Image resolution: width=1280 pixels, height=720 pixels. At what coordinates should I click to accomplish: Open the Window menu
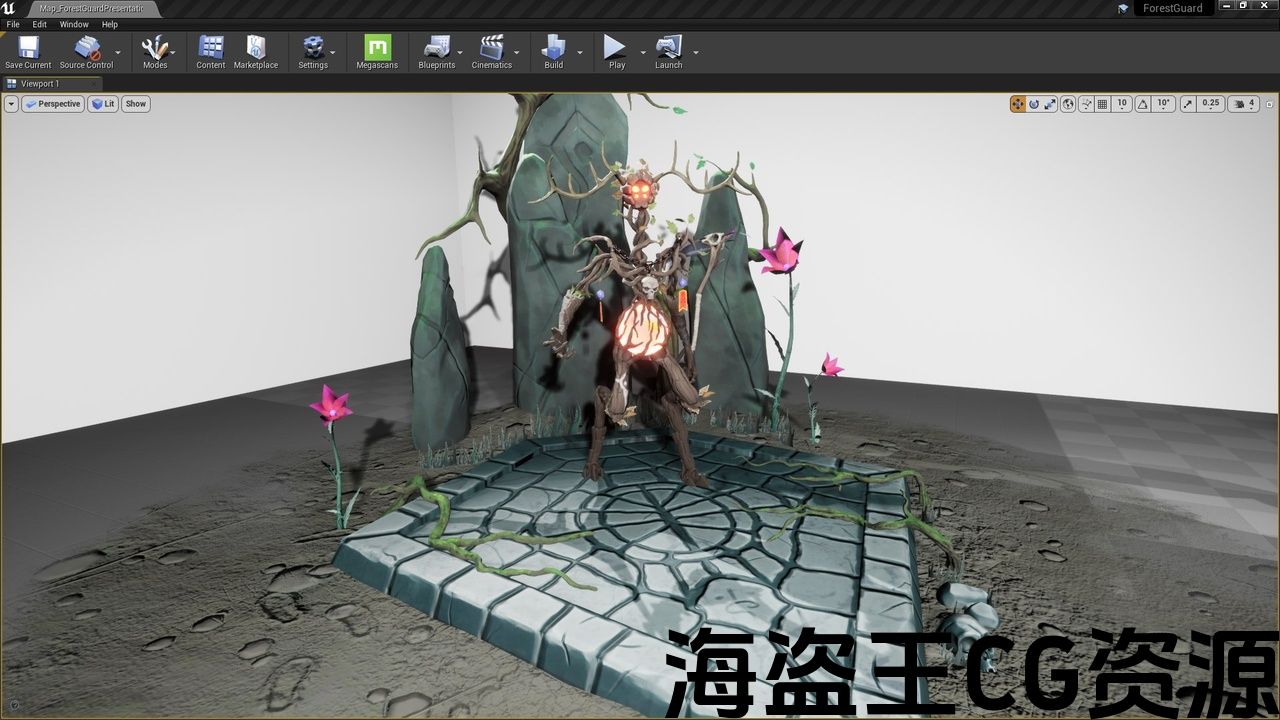(74, 24)
